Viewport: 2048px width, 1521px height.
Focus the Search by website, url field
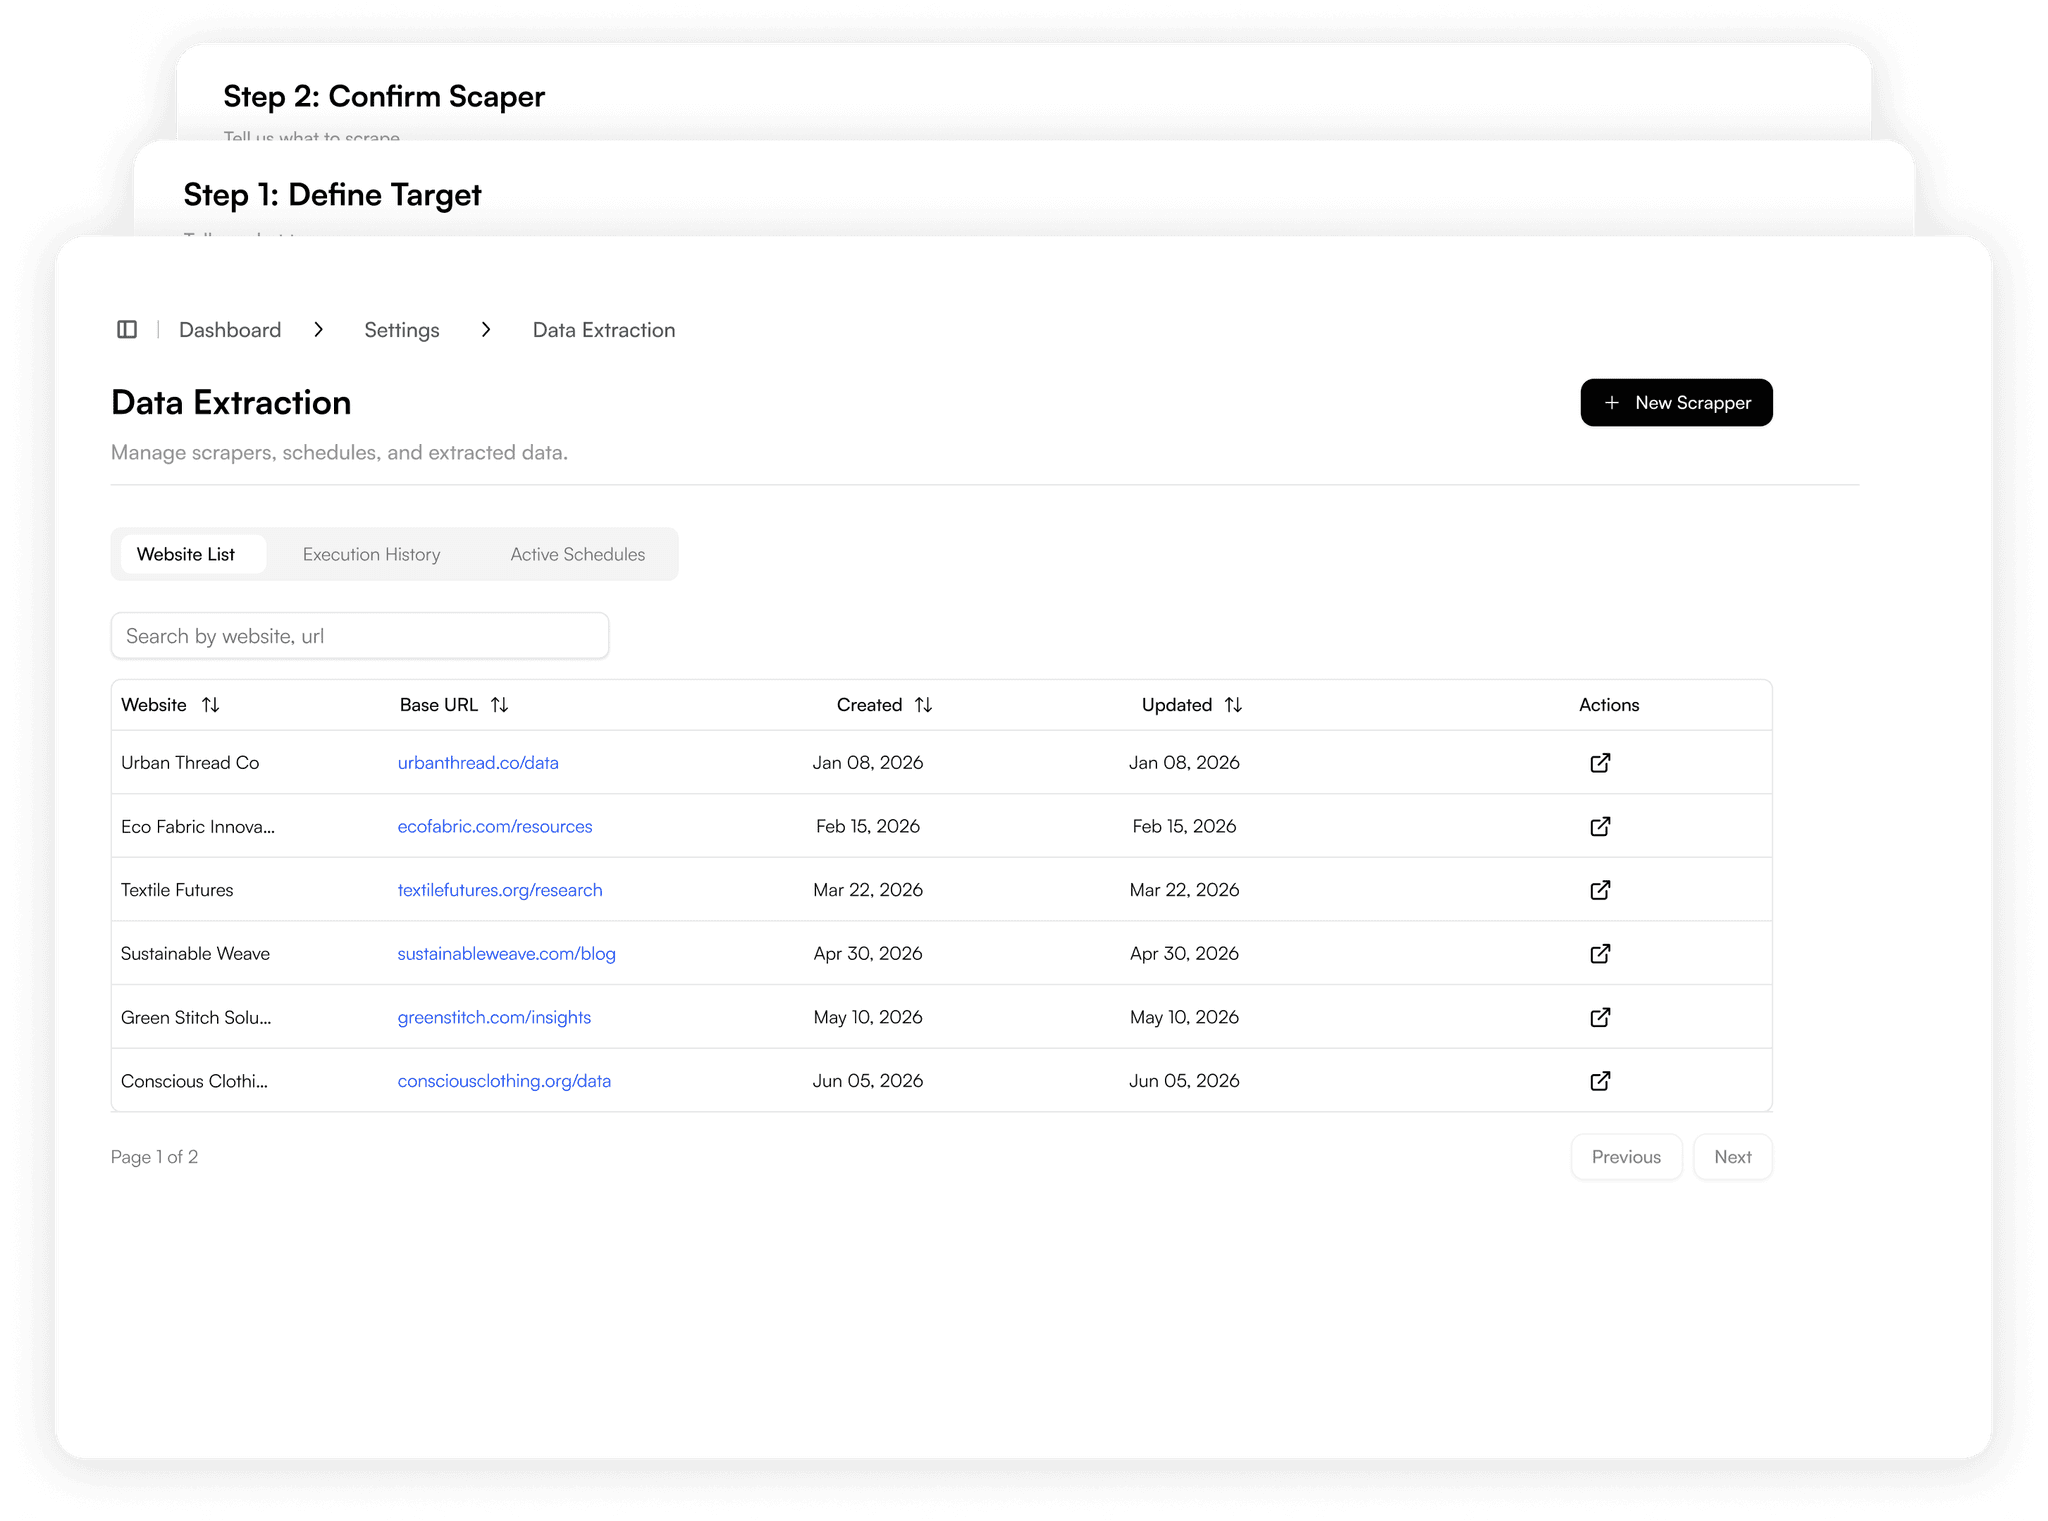click(360, 636)
